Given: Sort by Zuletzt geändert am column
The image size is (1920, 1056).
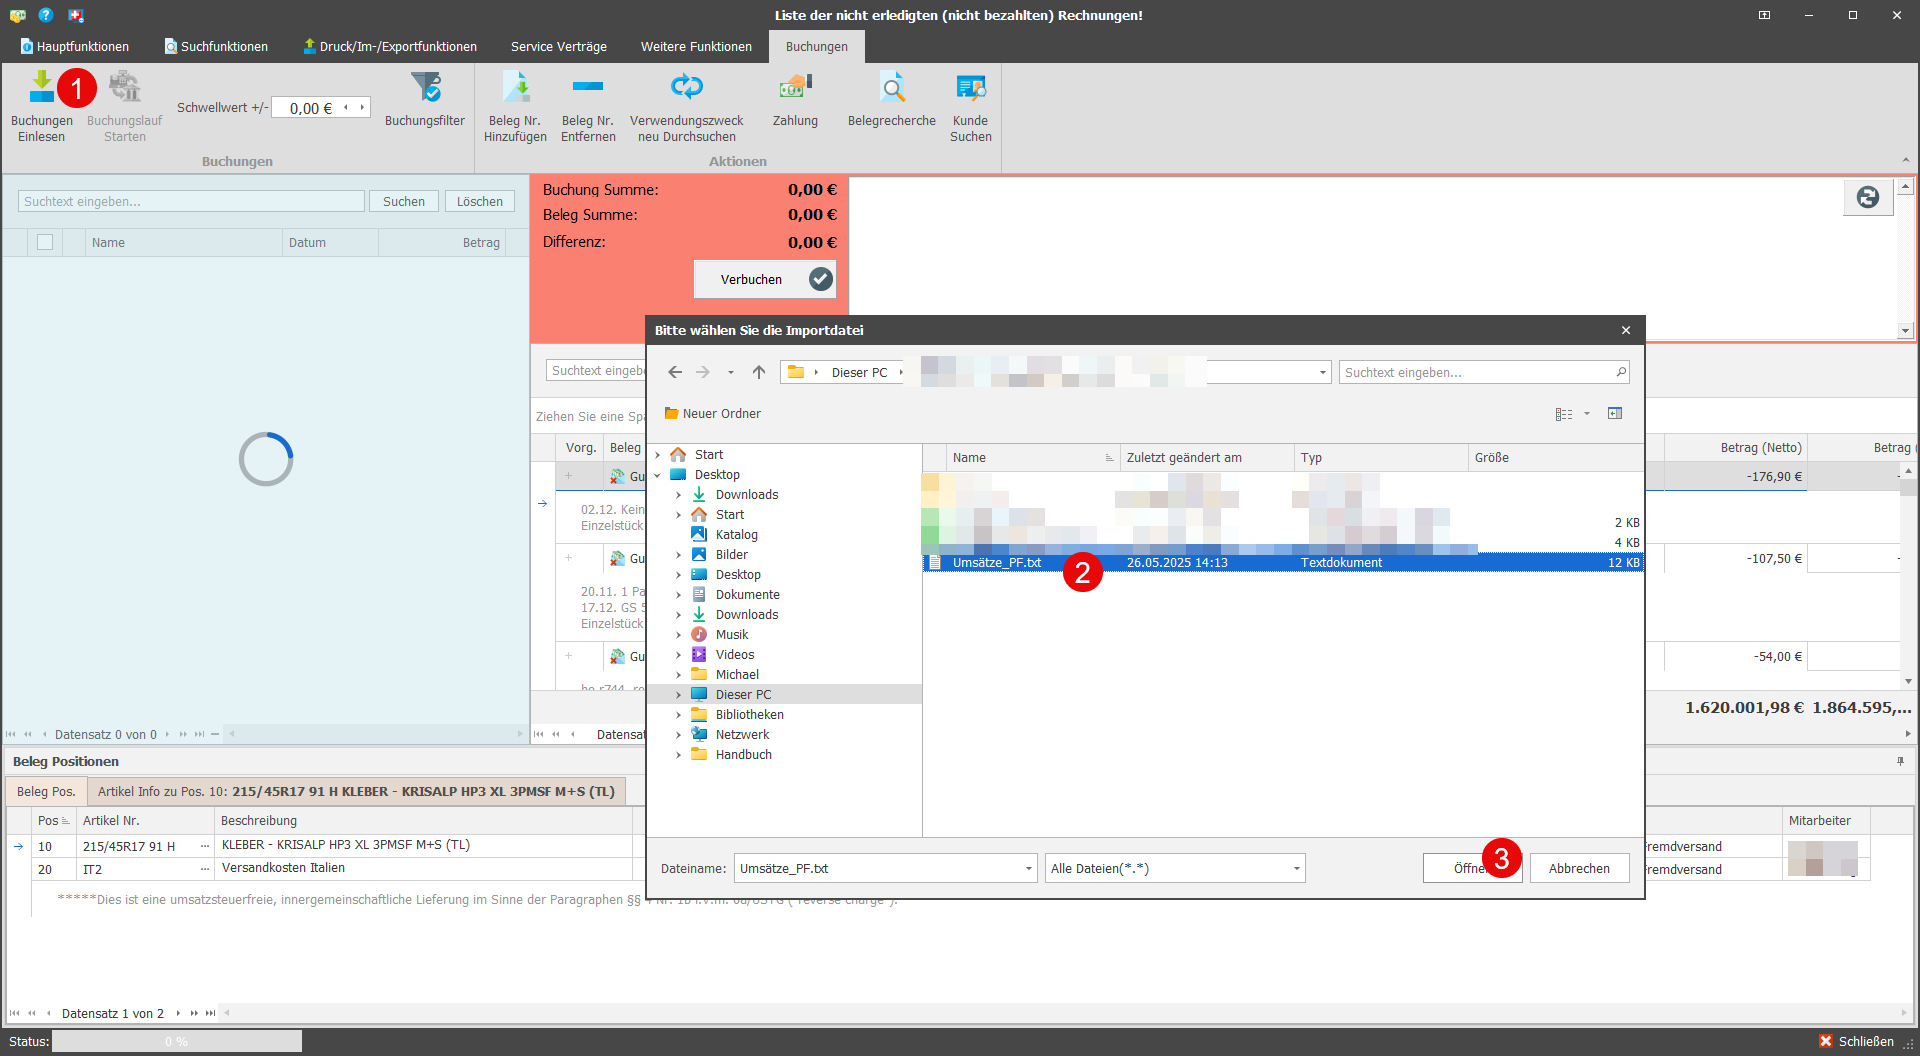Looking at the screenshot, I should point(1207,457).
